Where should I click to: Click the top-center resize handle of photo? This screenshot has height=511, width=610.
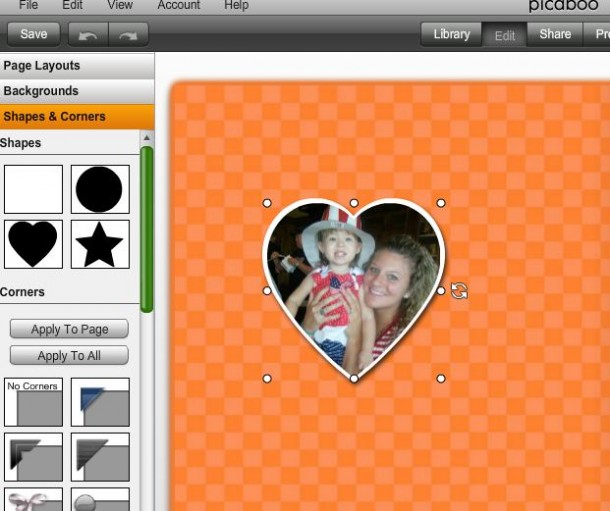pyautogui.click(x=354, y=203)
